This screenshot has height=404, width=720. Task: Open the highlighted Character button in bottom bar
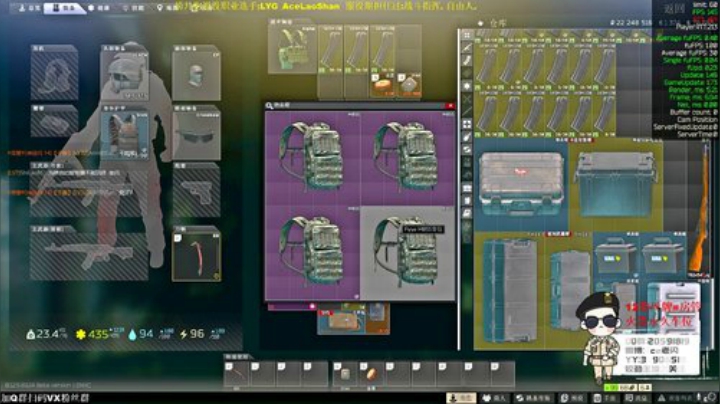click(461, 398)
